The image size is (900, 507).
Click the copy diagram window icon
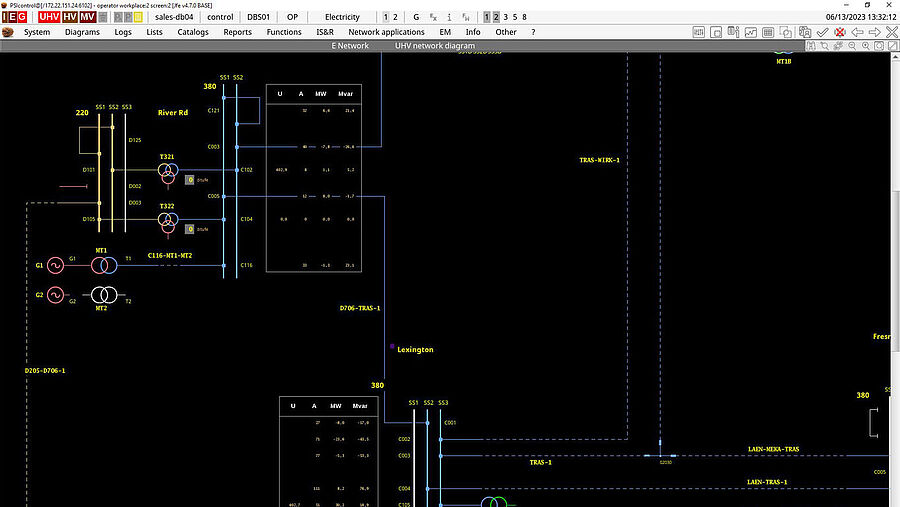(786, 32)
